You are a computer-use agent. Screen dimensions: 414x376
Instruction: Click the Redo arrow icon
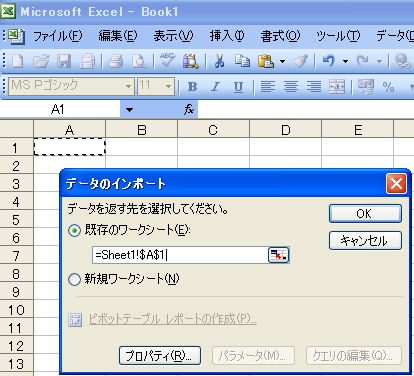363,61
